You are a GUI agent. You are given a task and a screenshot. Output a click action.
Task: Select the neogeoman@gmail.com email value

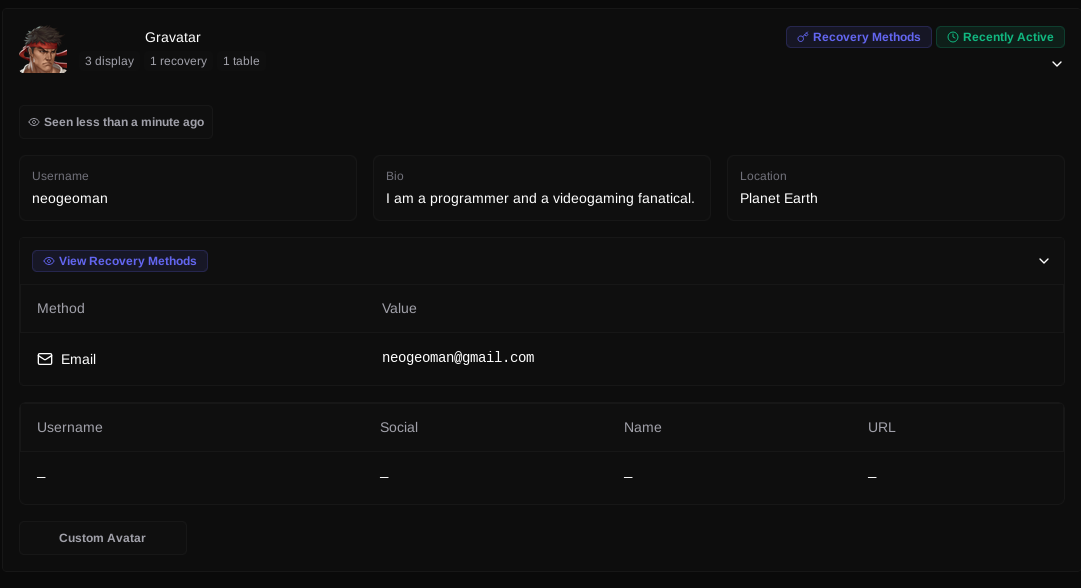(458, 358)
